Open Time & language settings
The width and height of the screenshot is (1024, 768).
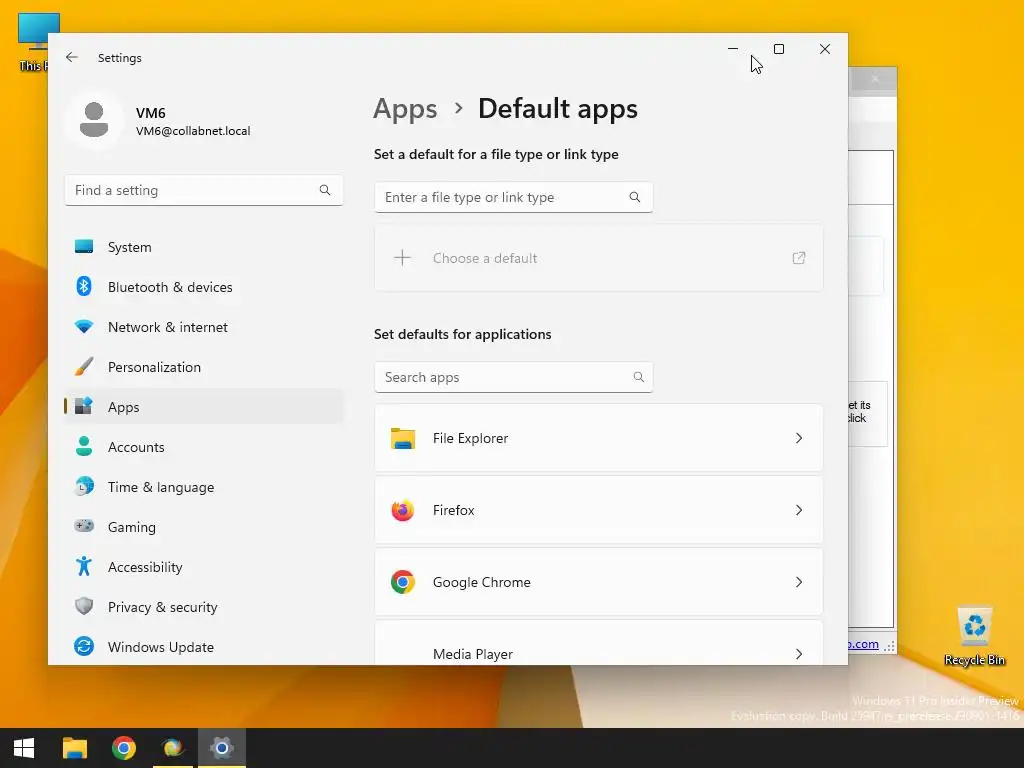[x=204, y=487]
